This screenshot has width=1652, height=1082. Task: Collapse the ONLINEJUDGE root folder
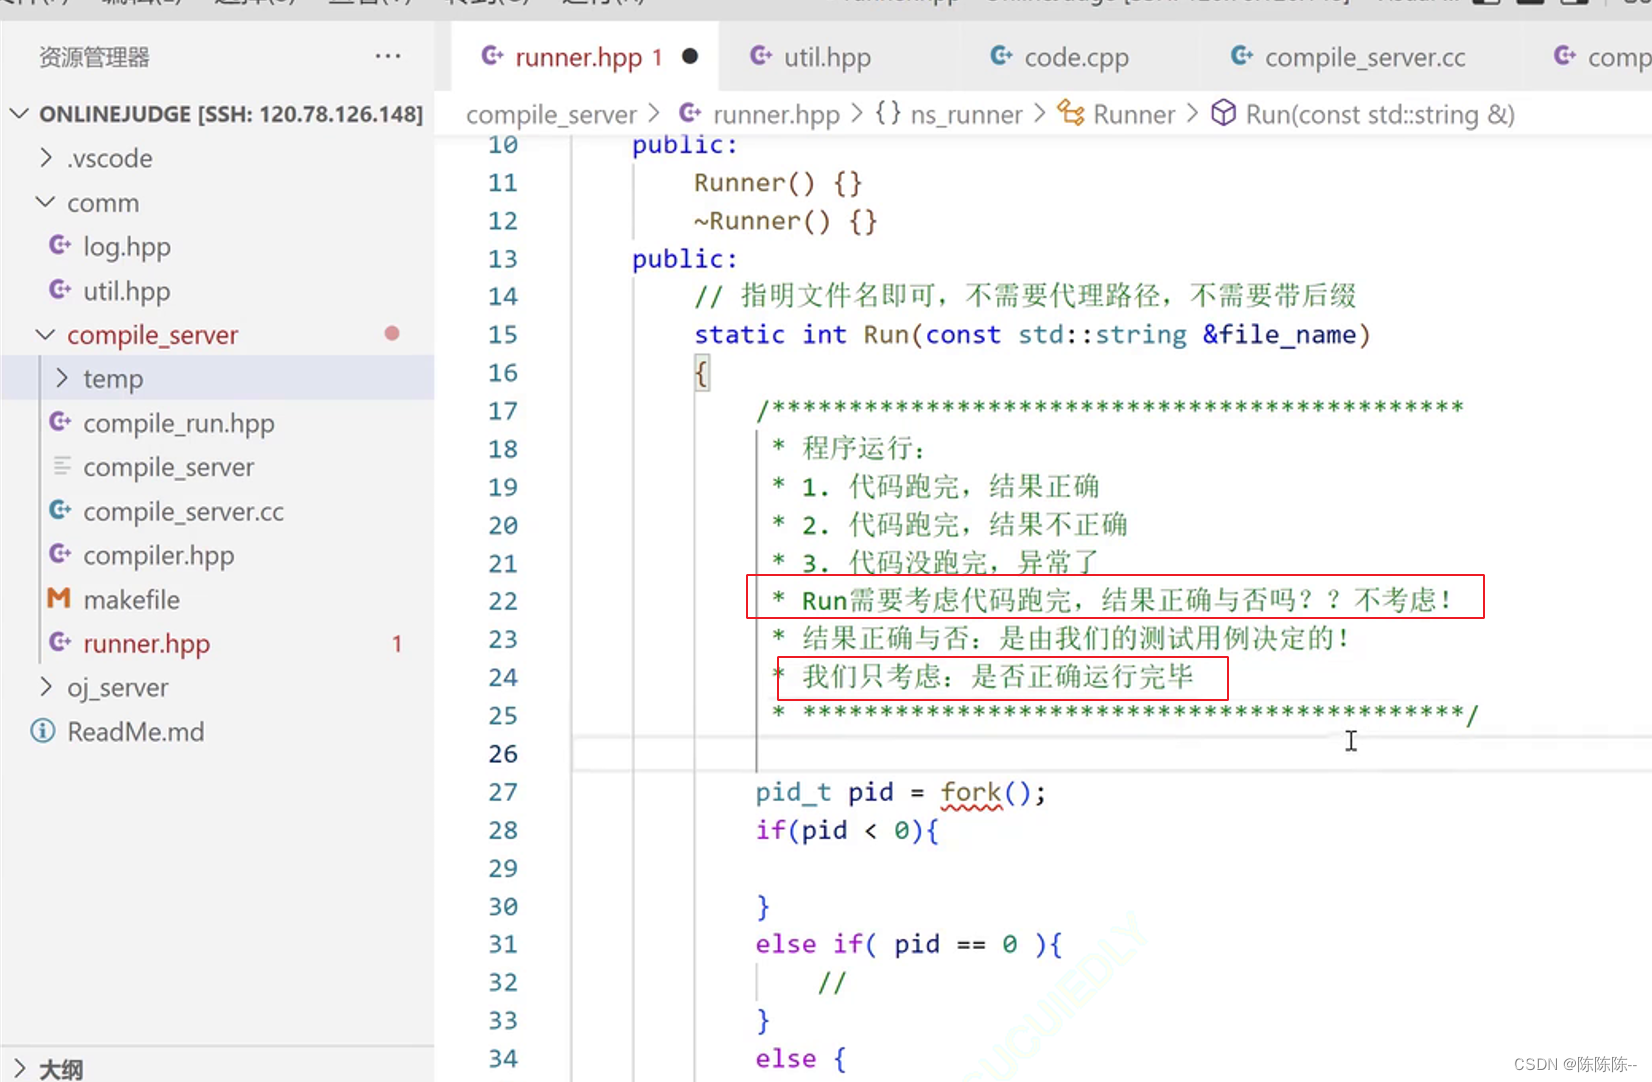[x=18, y=113]
